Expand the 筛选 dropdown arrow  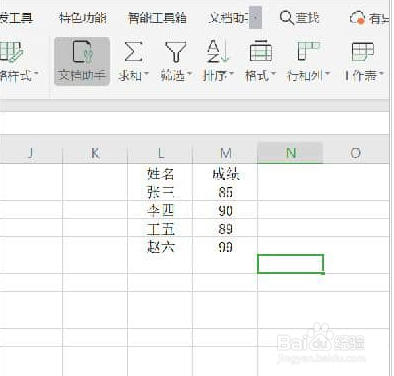pos(189,74)
